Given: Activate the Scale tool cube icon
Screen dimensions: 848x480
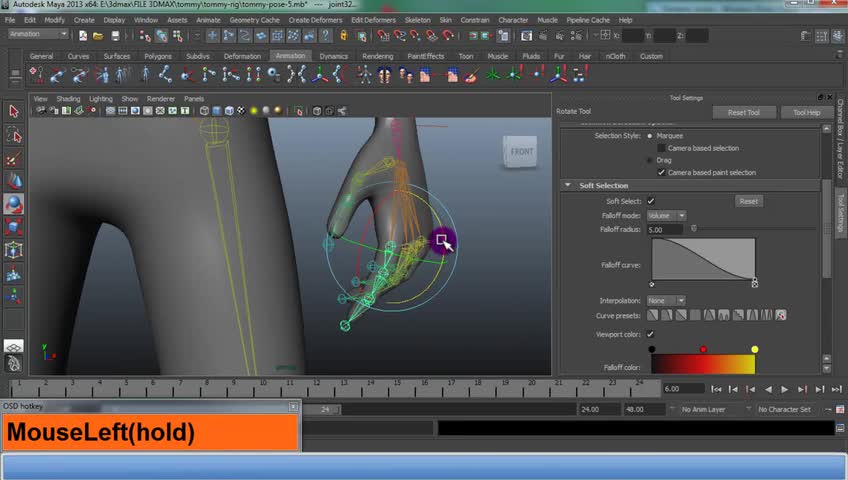Looking at the screenshot, I should [14, 227].
